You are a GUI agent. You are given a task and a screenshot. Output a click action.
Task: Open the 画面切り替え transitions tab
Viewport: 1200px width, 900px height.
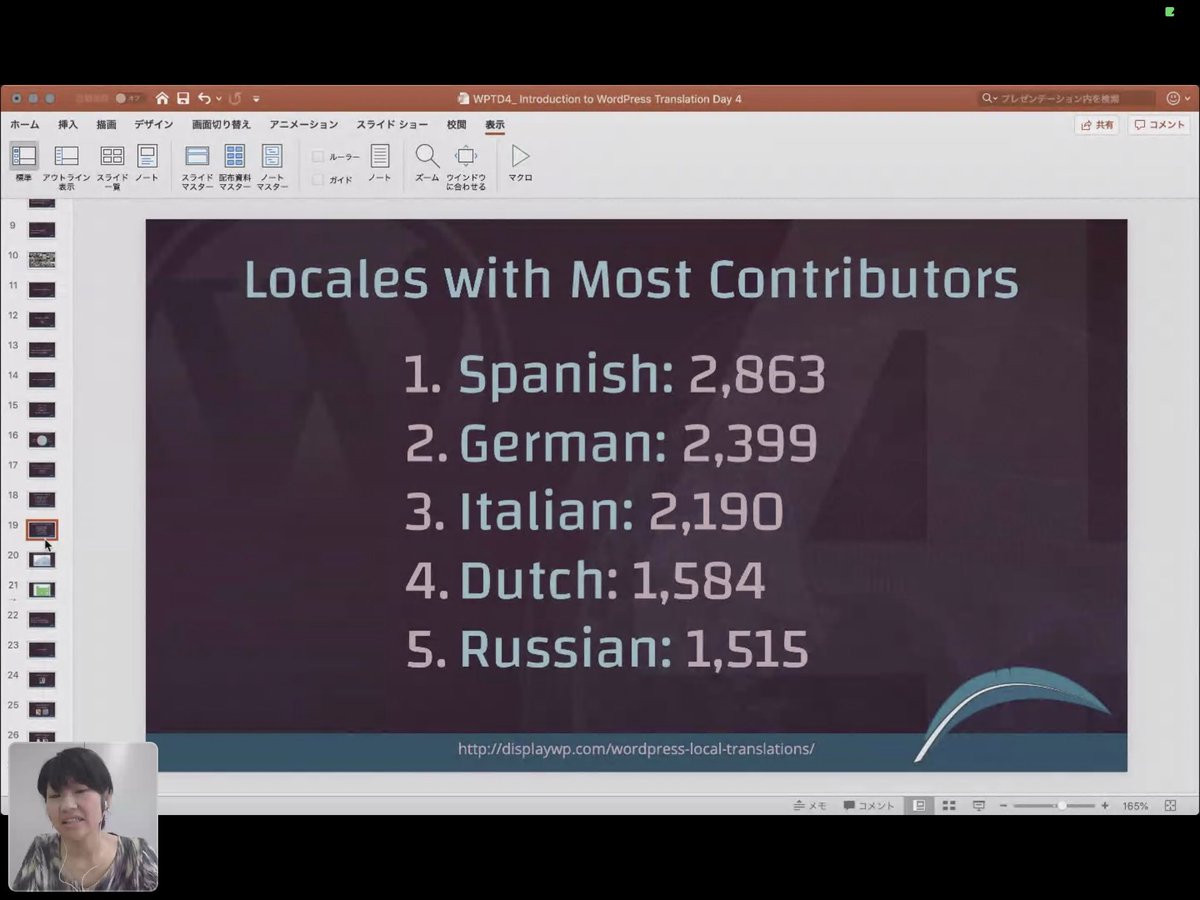[222, 125]
